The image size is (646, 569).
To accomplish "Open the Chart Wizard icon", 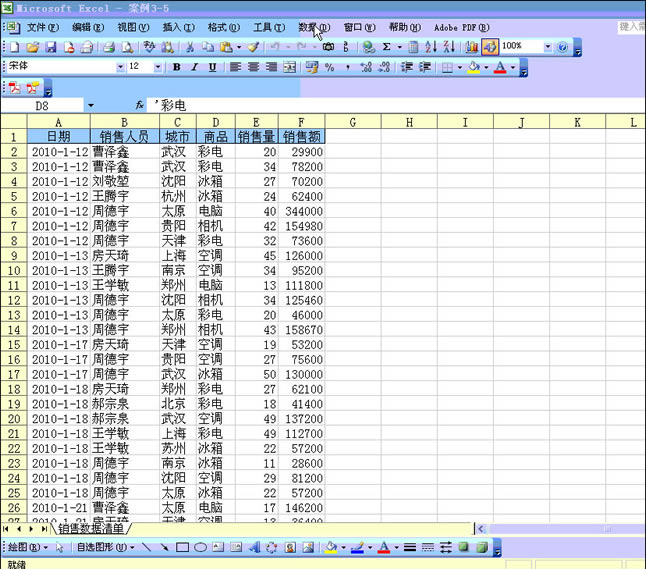I will pos(471,47).
